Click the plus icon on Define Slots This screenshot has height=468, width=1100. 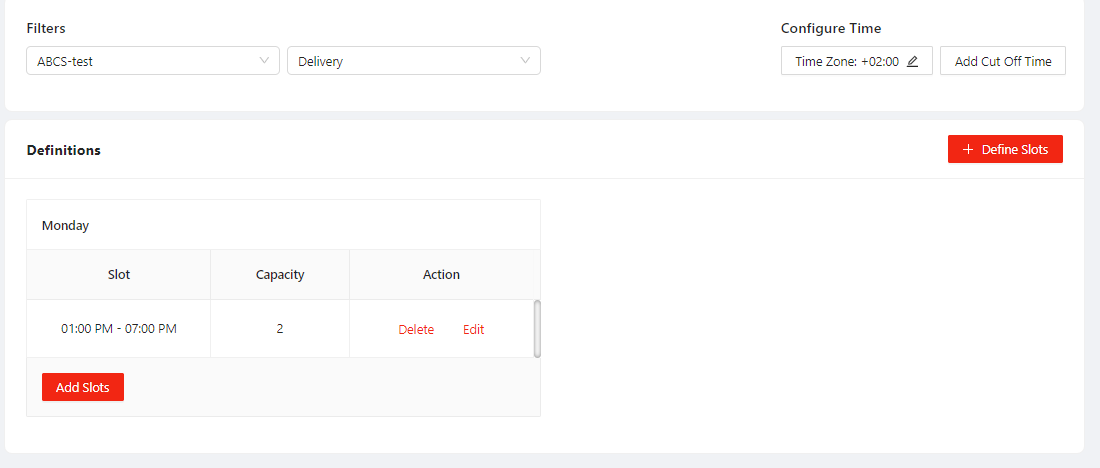[x=967, y=149]
